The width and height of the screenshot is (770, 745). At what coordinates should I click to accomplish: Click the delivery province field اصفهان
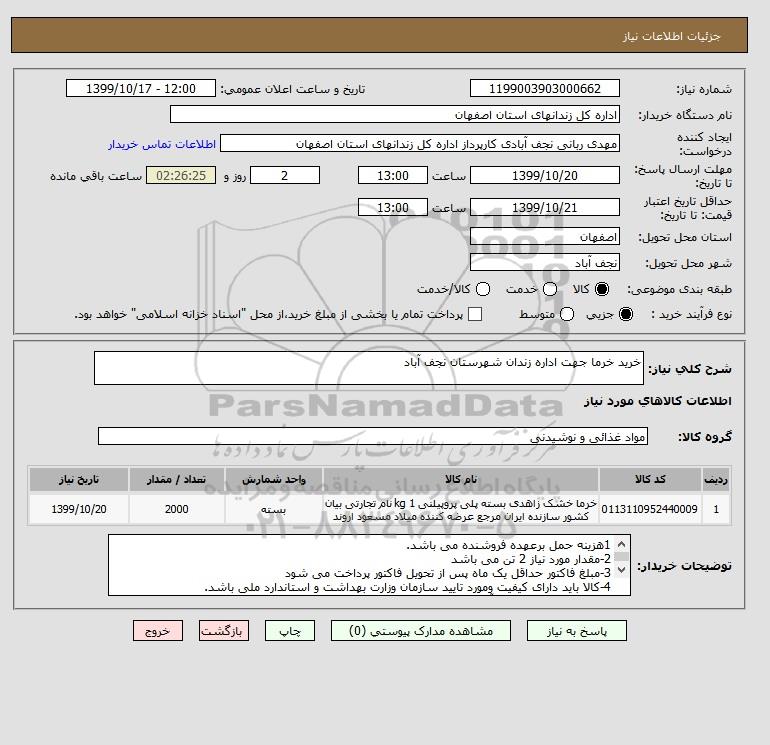pos(545,237)
